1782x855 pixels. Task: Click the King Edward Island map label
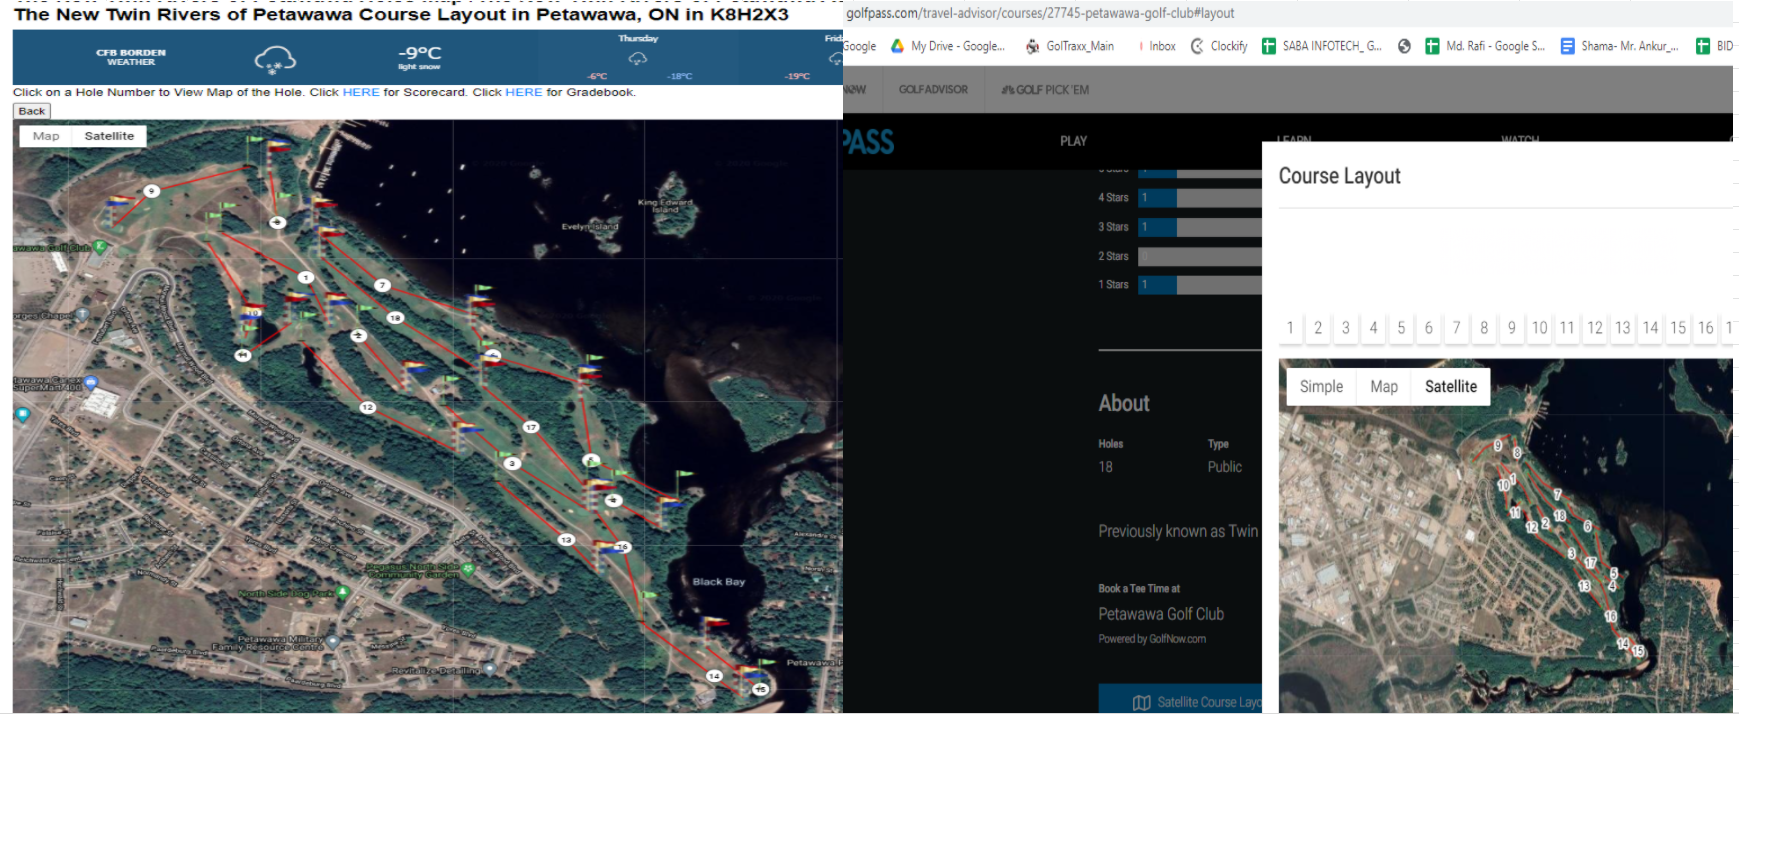pyautogui.click(x=665, y=206)
